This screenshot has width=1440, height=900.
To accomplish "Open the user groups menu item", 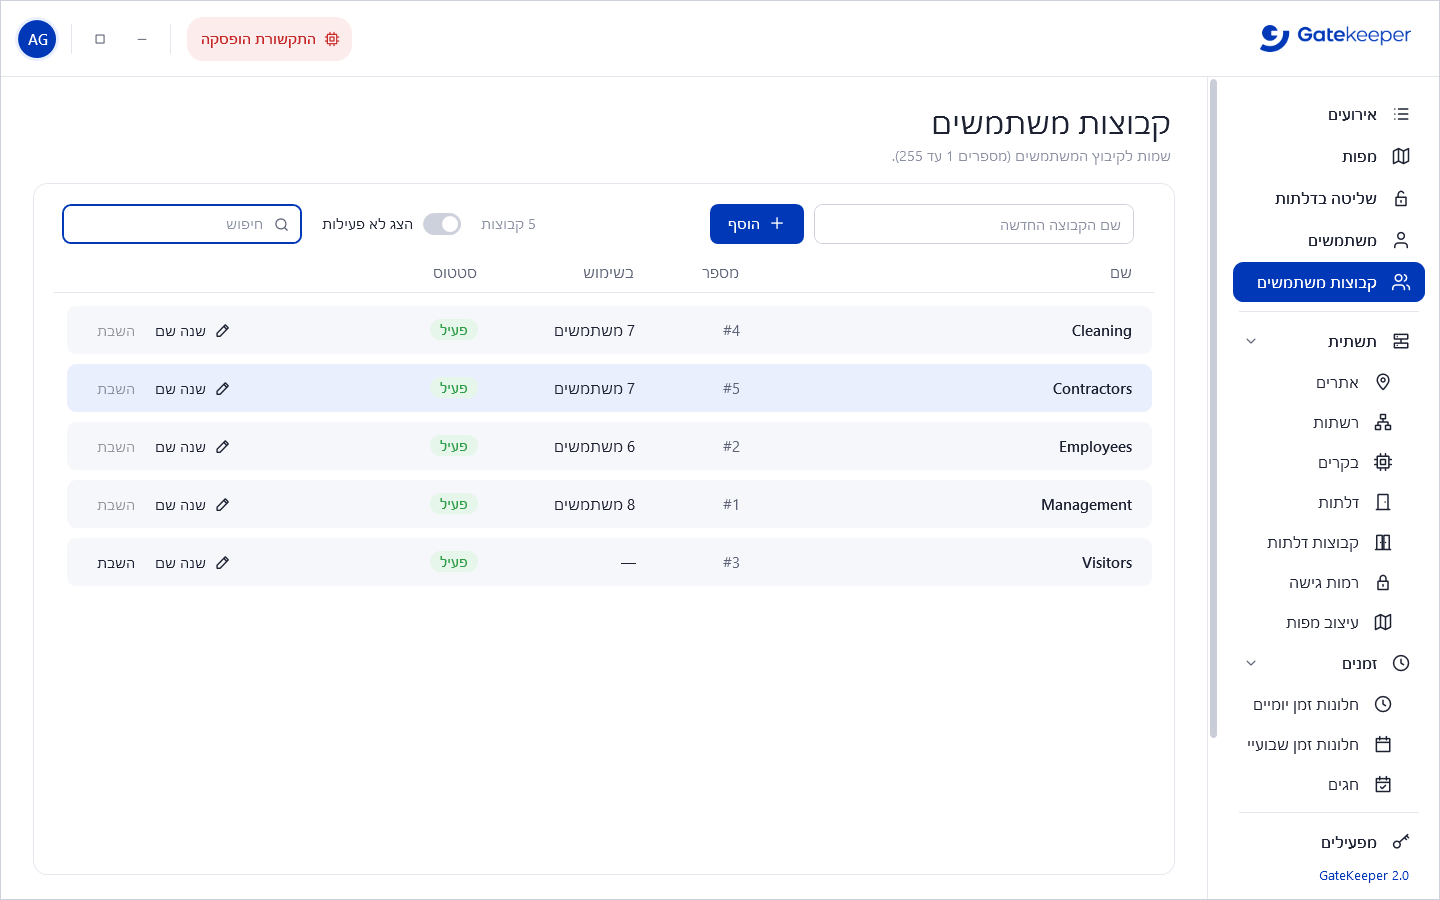I will pos(1329,282).
